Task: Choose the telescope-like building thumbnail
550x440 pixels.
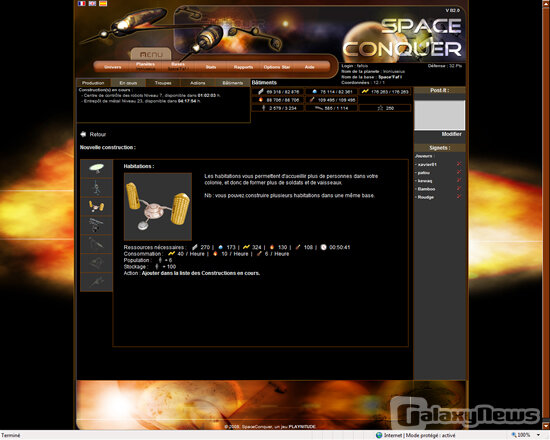Action: coord(96,225)
